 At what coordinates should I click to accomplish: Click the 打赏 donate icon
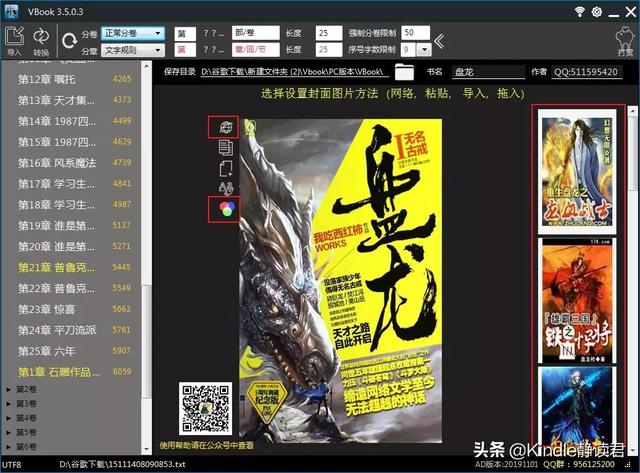click(x=625, y=40)
